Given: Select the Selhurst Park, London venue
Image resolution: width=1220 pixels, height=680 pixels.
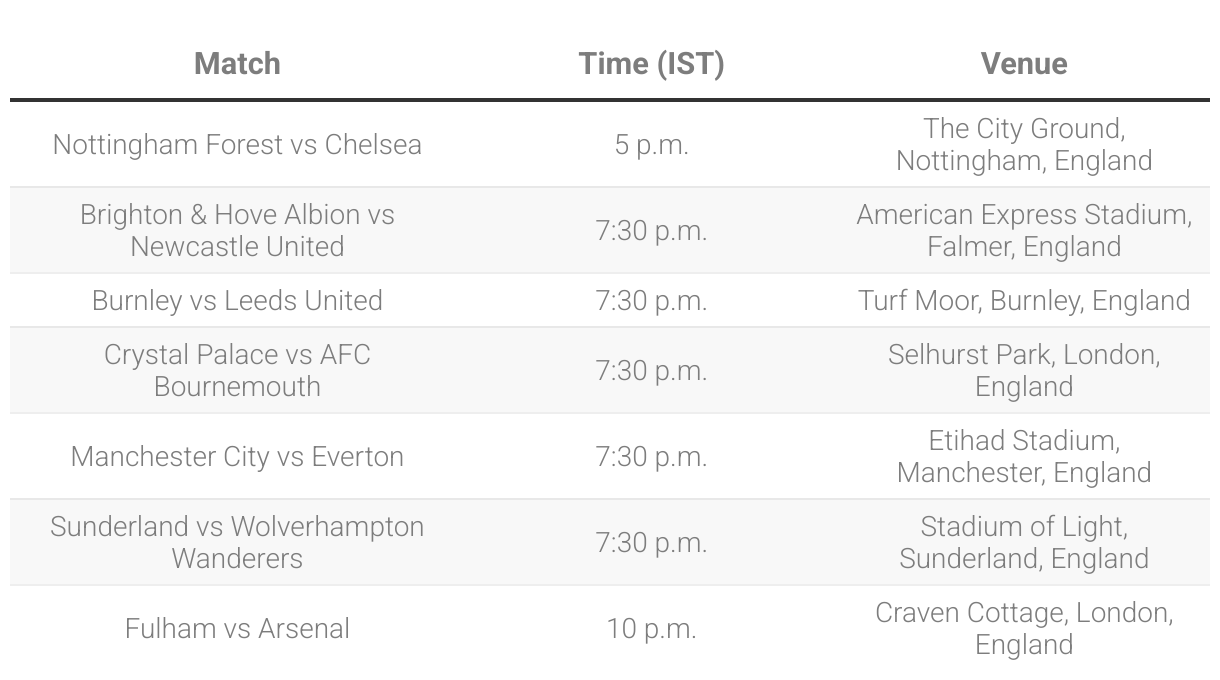Looking at the screenshot, I should (x=1024, y=370).
